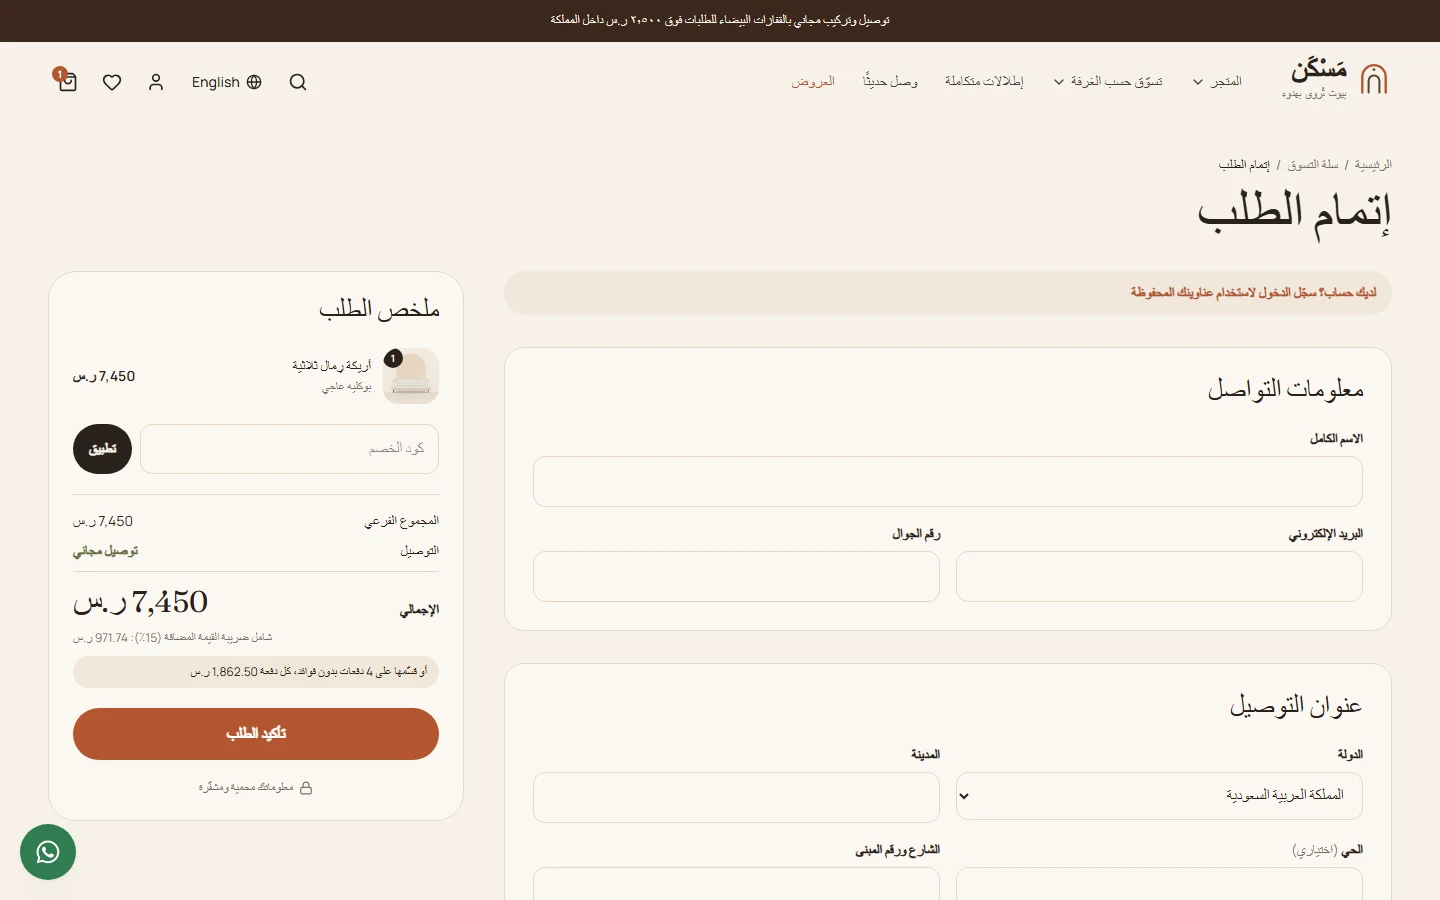Click the عنوان التوصيل heading
The image size is (1440, 900).
point(1296,705)
